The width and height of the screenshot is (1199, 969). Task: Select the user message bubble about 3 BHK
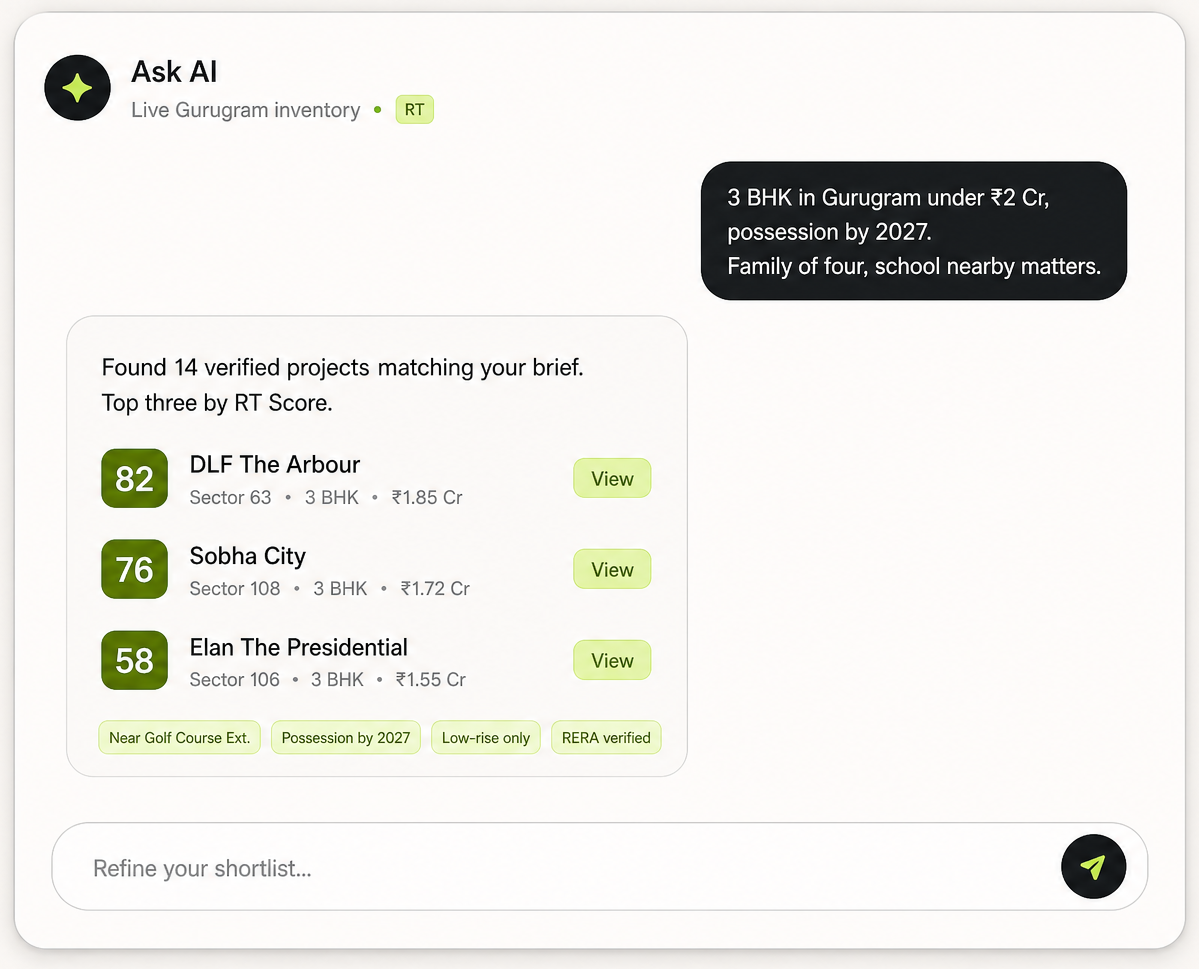pyautogui.click(x=914, y=231)
